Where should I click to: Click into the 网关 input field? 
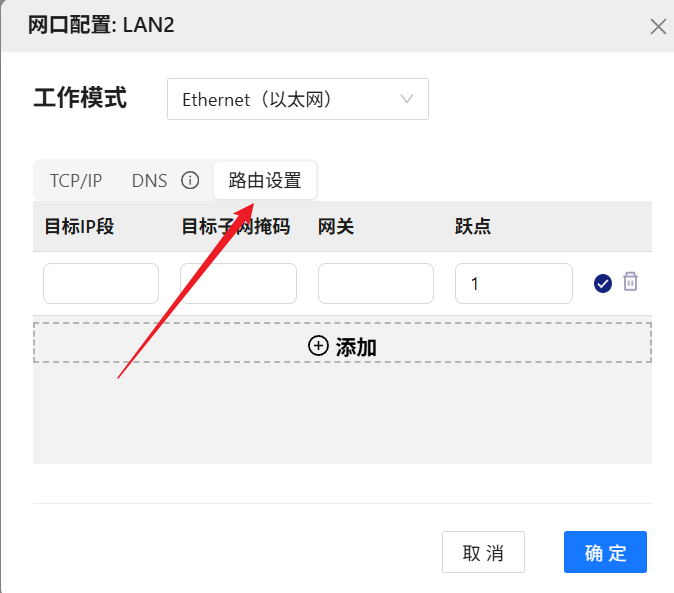point(375,284)
